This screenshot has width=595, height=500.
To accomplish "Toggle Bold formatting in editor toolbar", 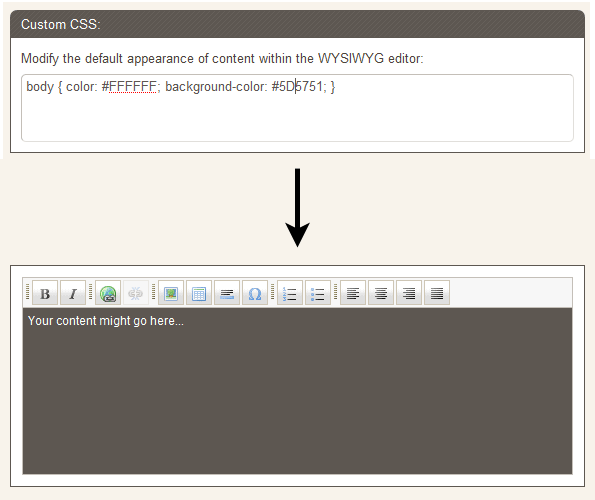I will click(45, 293).
